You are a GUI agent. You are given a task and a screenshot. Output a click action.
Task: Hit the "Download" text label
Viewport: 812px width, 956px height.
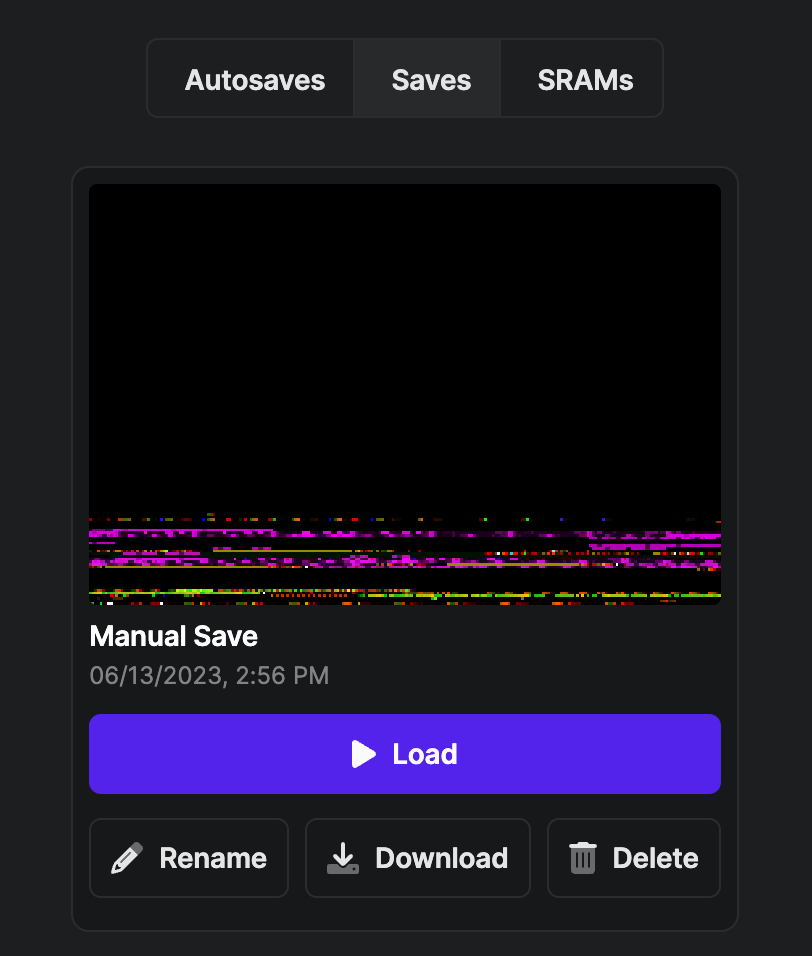[441, 858]
